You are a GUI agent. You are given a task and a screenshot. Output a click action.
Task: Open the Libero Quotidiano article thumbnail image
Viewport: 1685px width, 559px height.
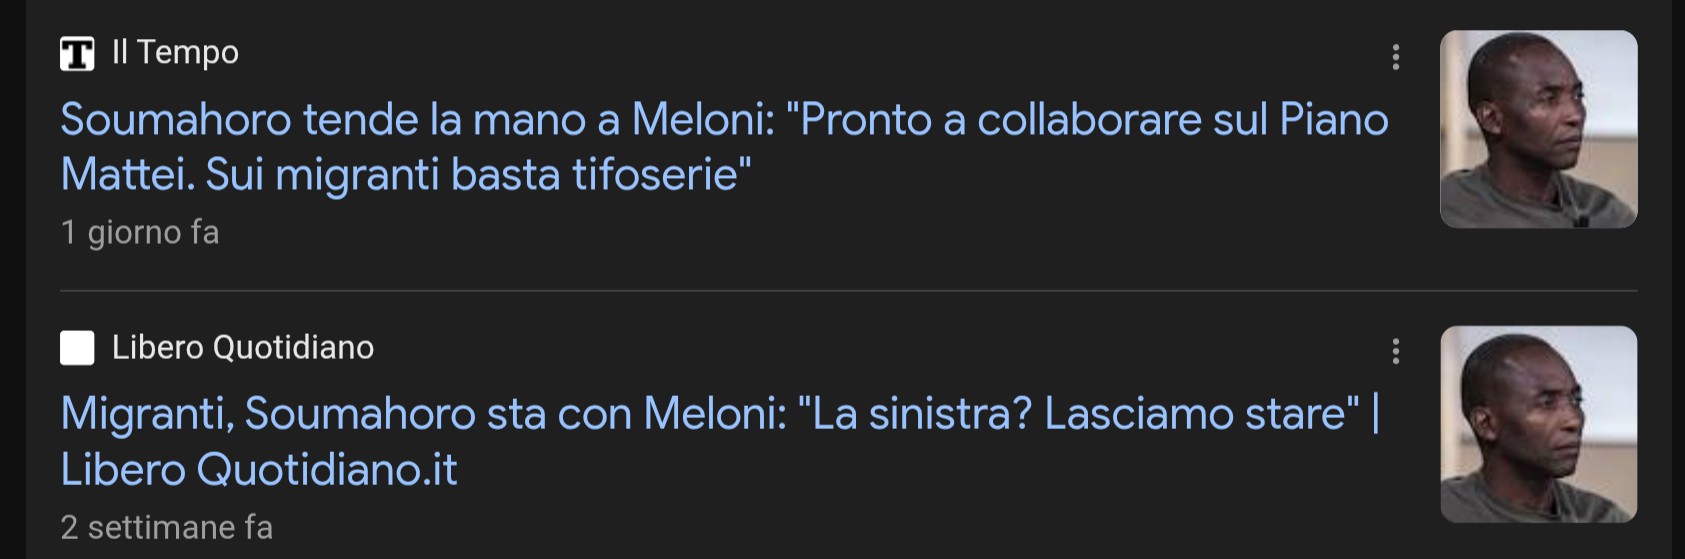(1538, 424)
